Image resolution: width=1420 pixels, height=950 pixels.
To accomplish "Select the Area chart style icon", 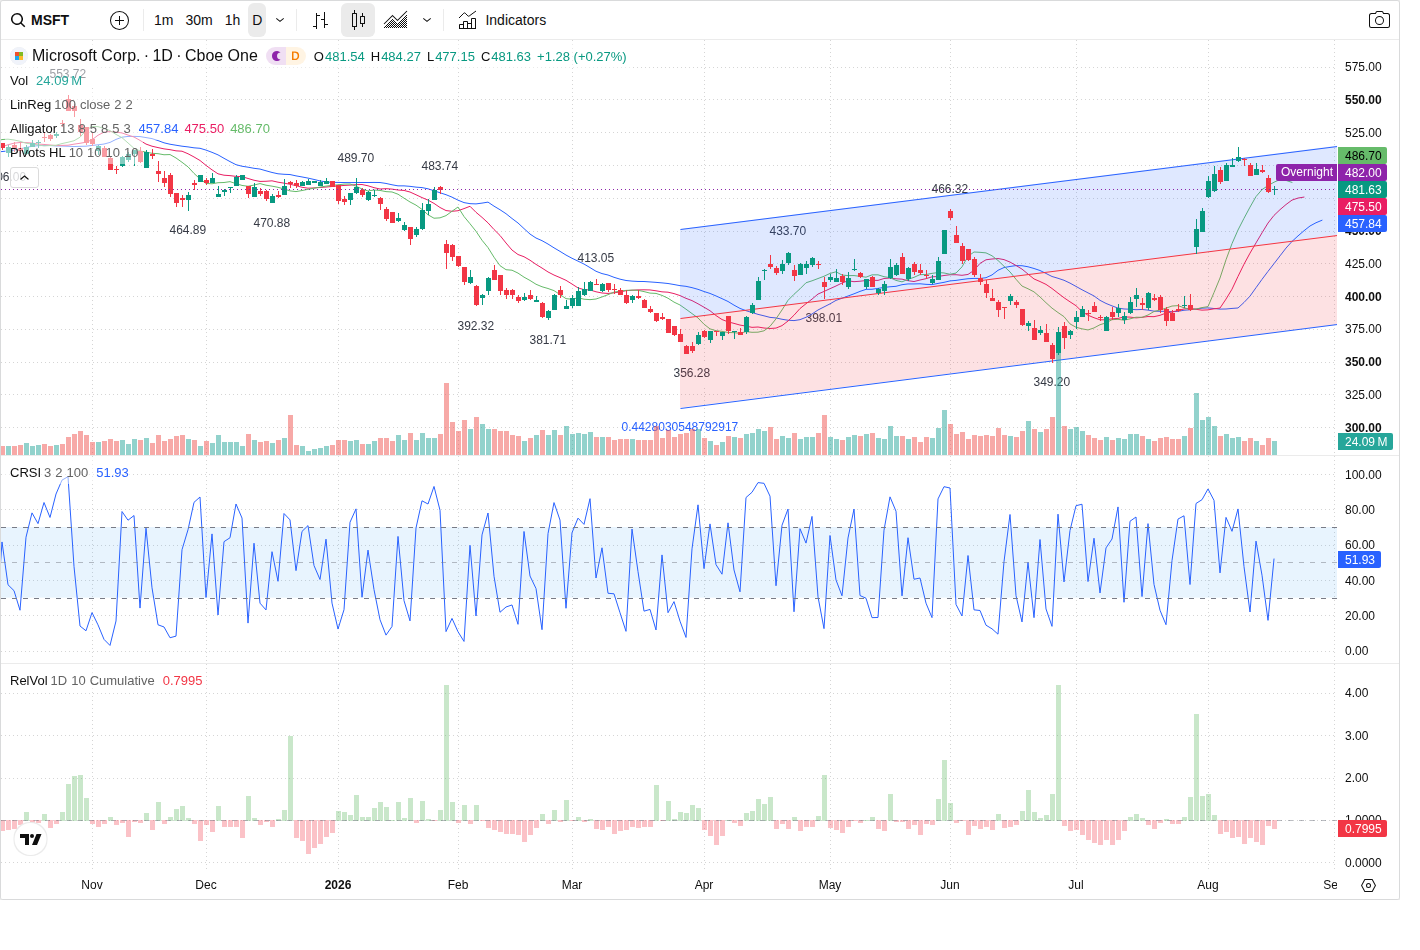I will click(x=396, y=20).
